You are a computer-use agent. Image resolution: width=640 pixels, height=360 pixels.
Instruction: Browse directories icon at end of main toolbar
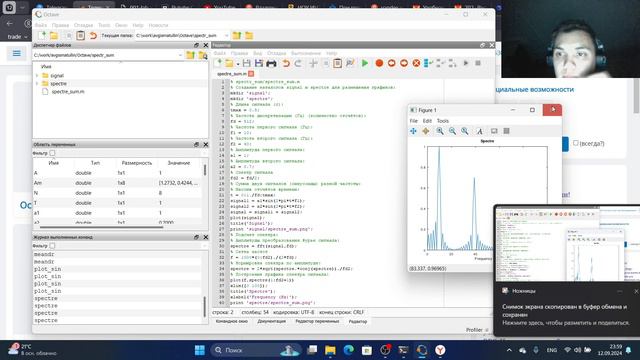point(249,36)
